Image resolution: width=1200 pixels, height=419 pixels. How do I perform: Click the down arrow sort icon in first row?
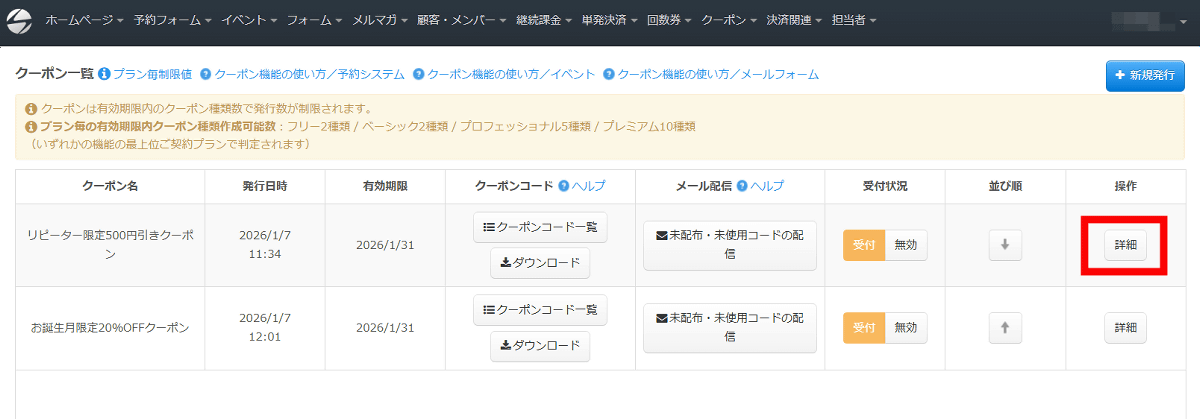(x=1005, y=245)
